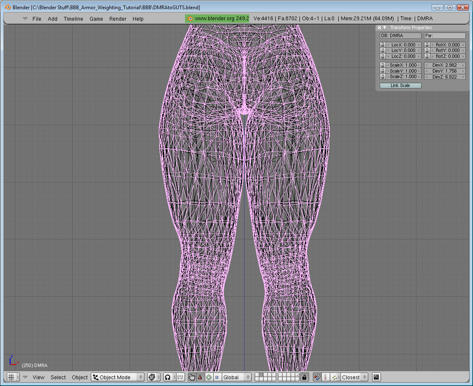
Task: Click the render this window icon
Action: (376, 377)
